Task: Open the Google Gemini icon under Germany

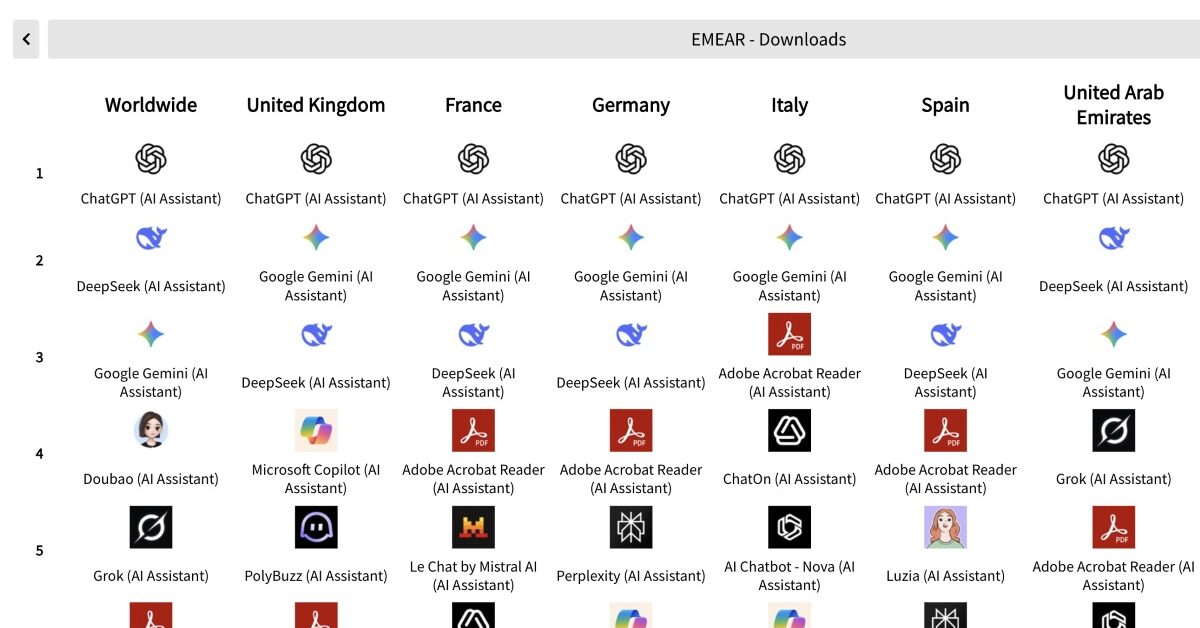Action: 631,238
